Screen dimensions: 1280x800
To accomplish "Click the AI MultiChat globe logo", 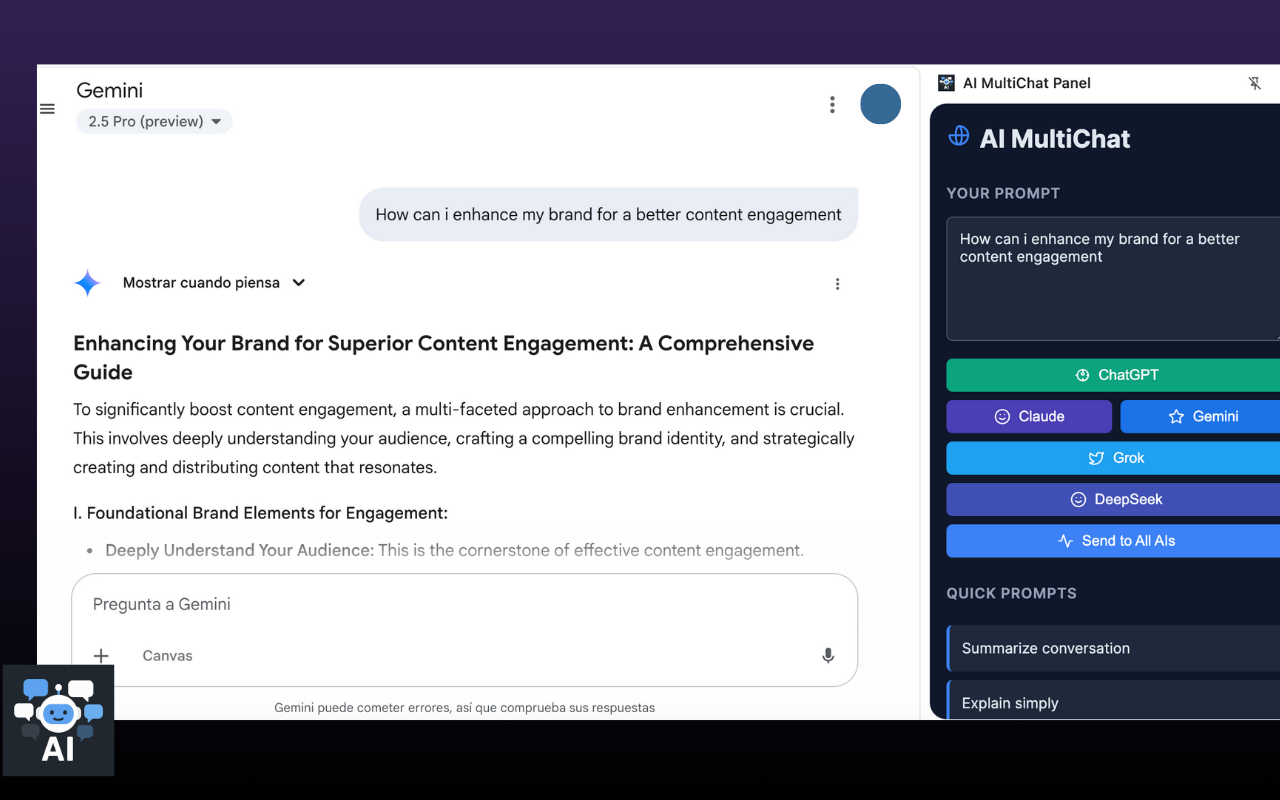I will [x=958, y=136].
